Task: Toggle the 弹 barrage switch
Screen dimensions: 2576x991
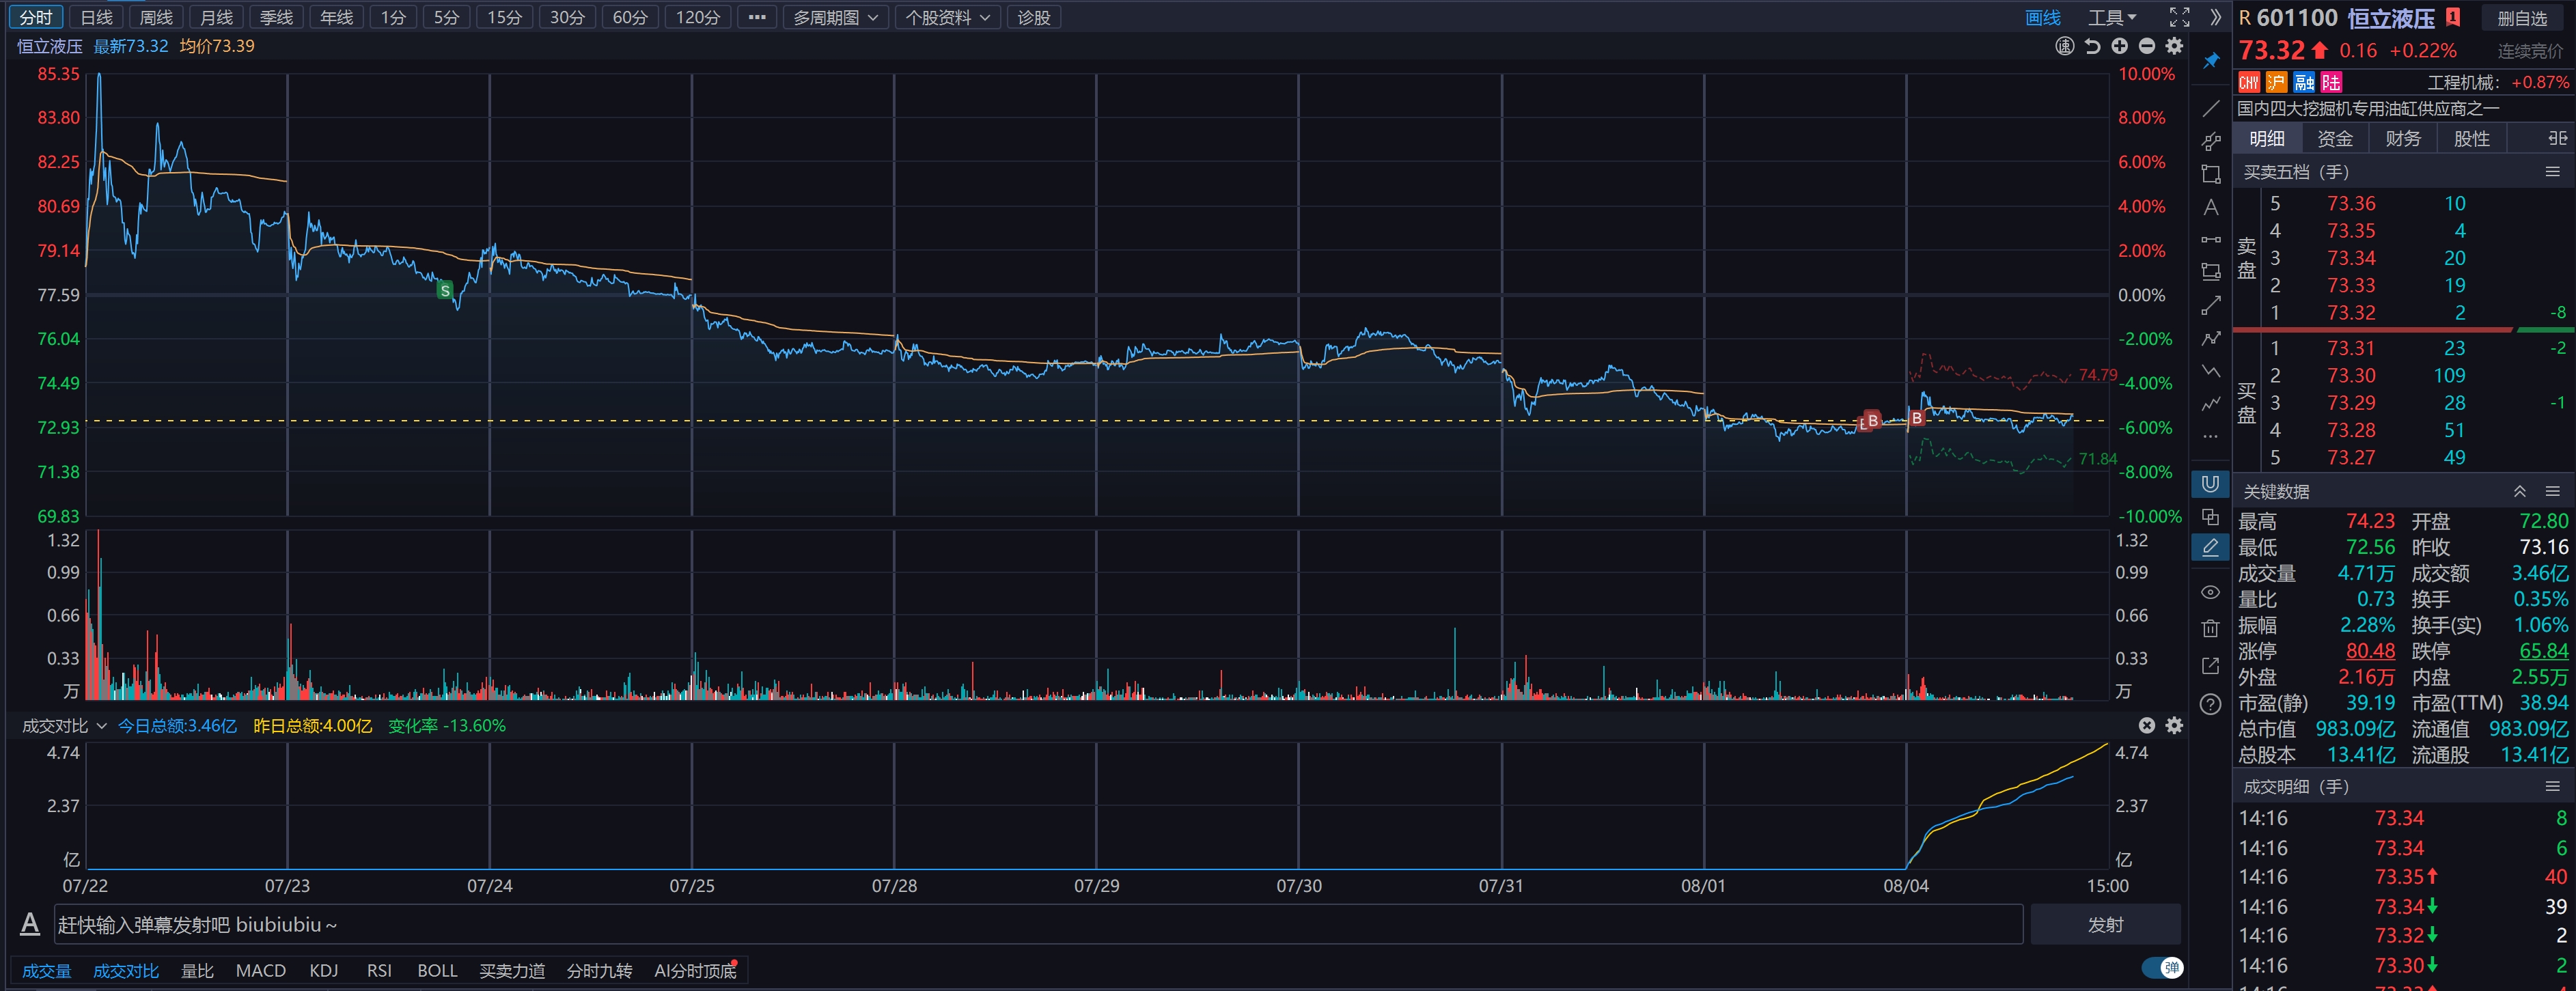Action: pyautogui.click(x=2162, y=968)
